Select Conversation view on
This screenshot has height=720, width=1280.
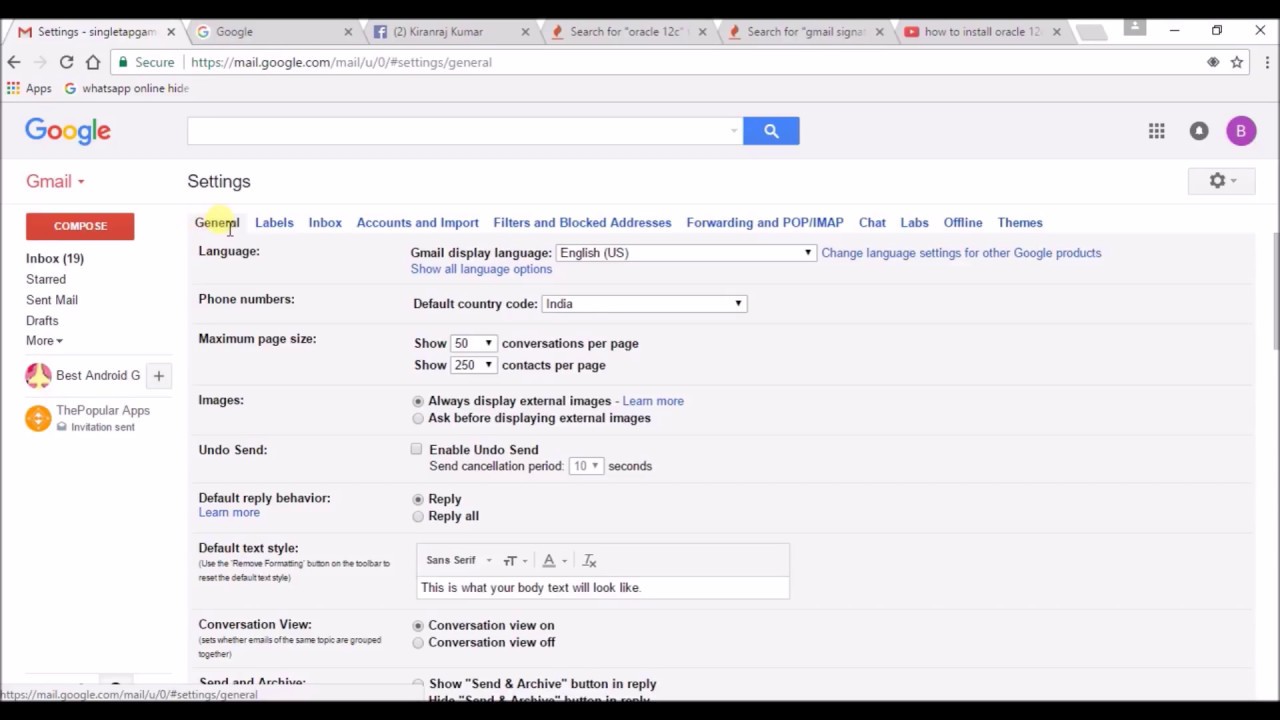click(x=418, y=626)
